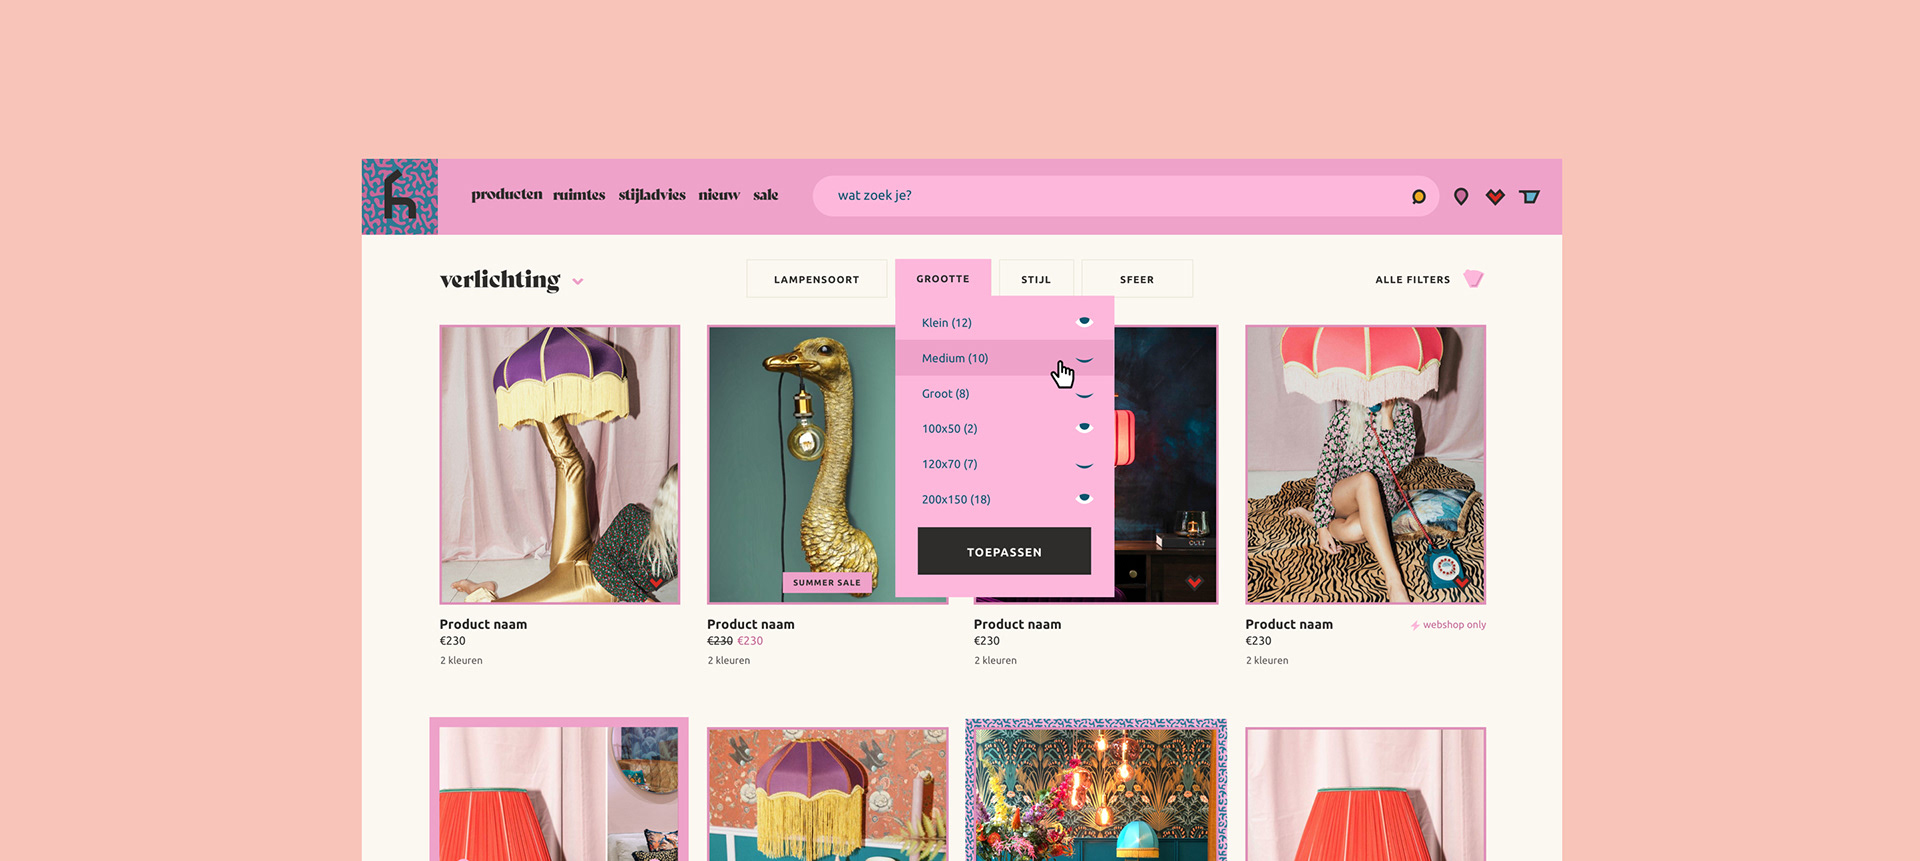Image resolution: width=1920 pixels, height=861 pixels.
Task: Open the Stijl filter dropdown
Action: (x=1035, y=279)
